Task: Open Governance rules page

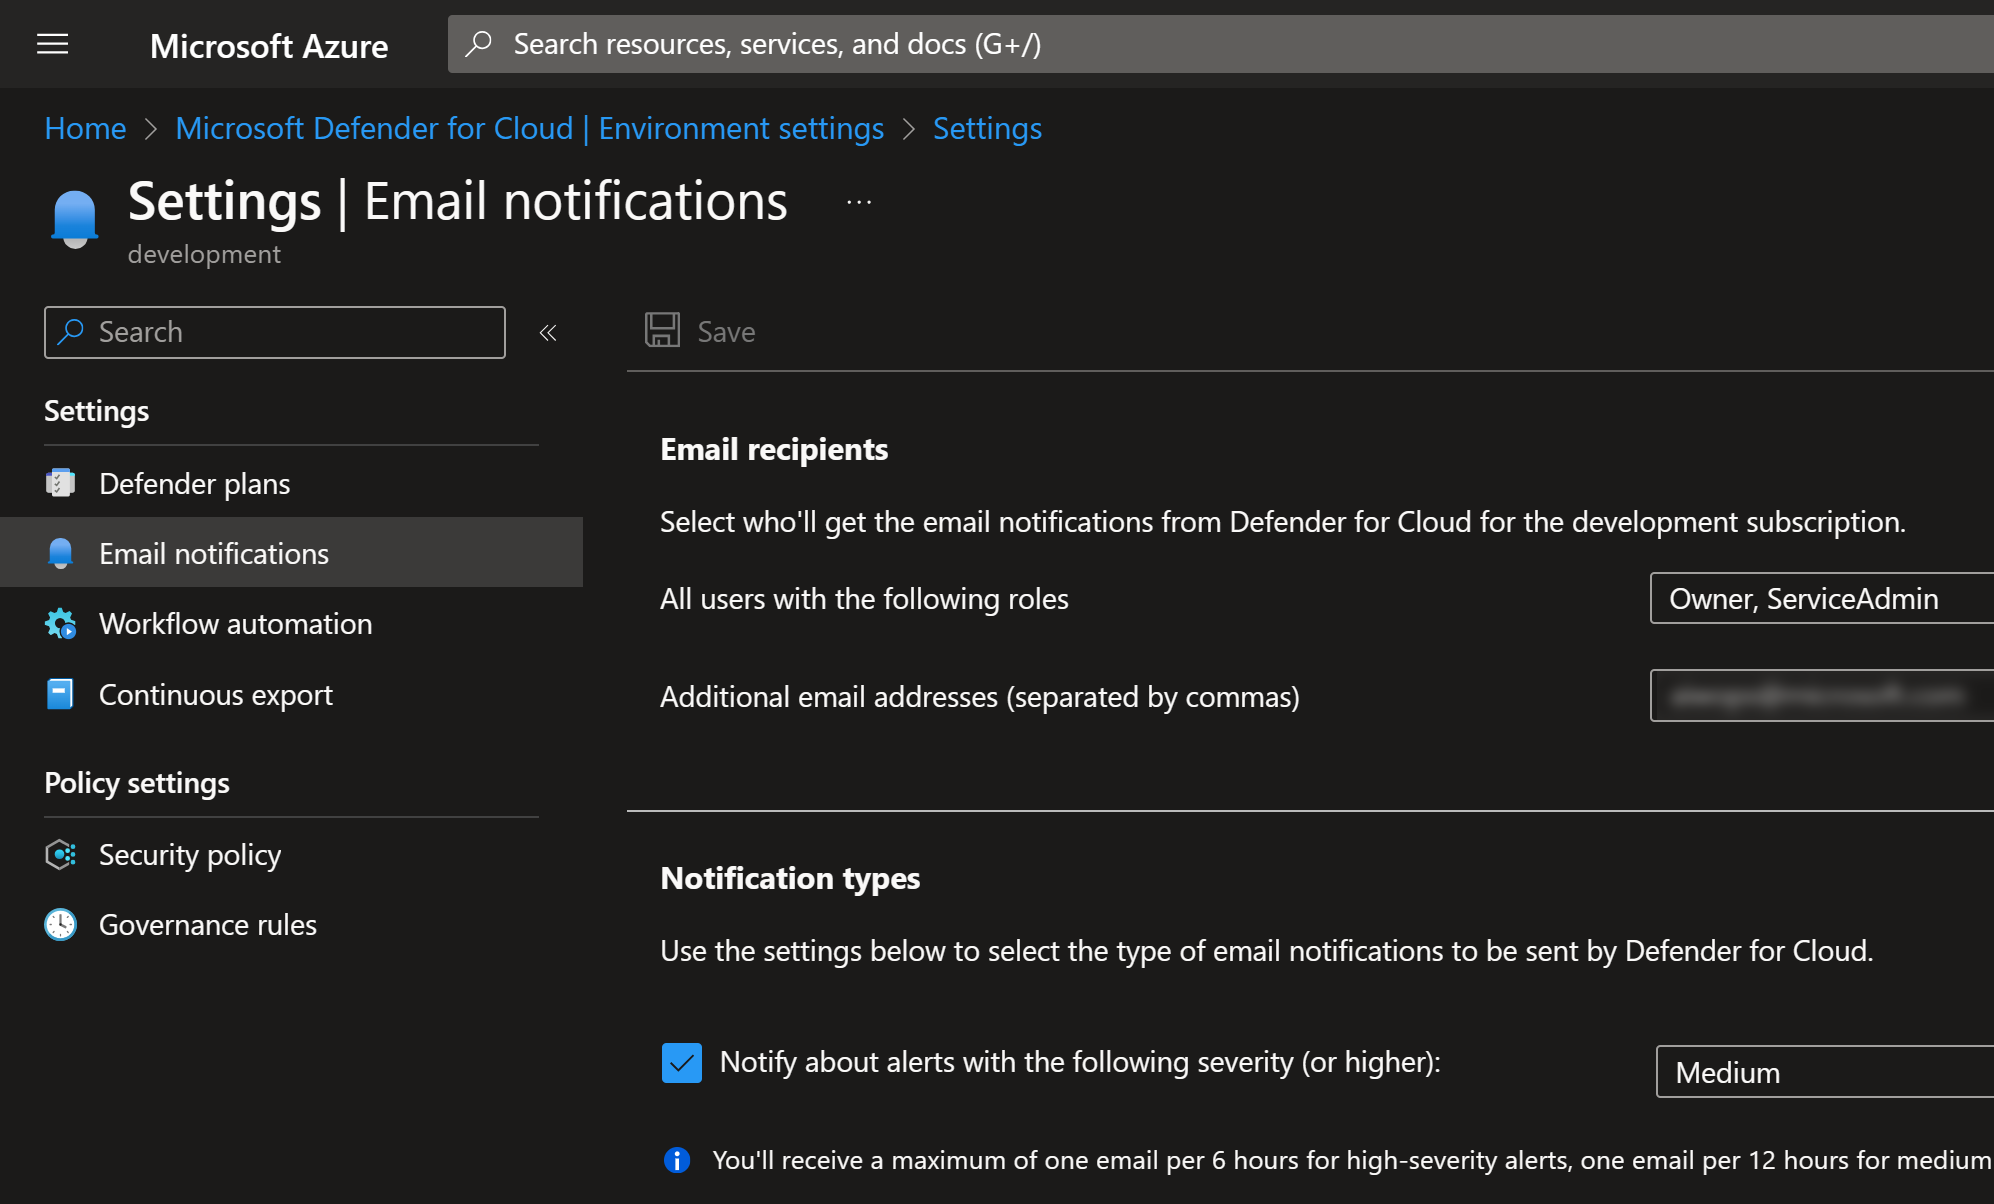Action: (x=291, y=924)
